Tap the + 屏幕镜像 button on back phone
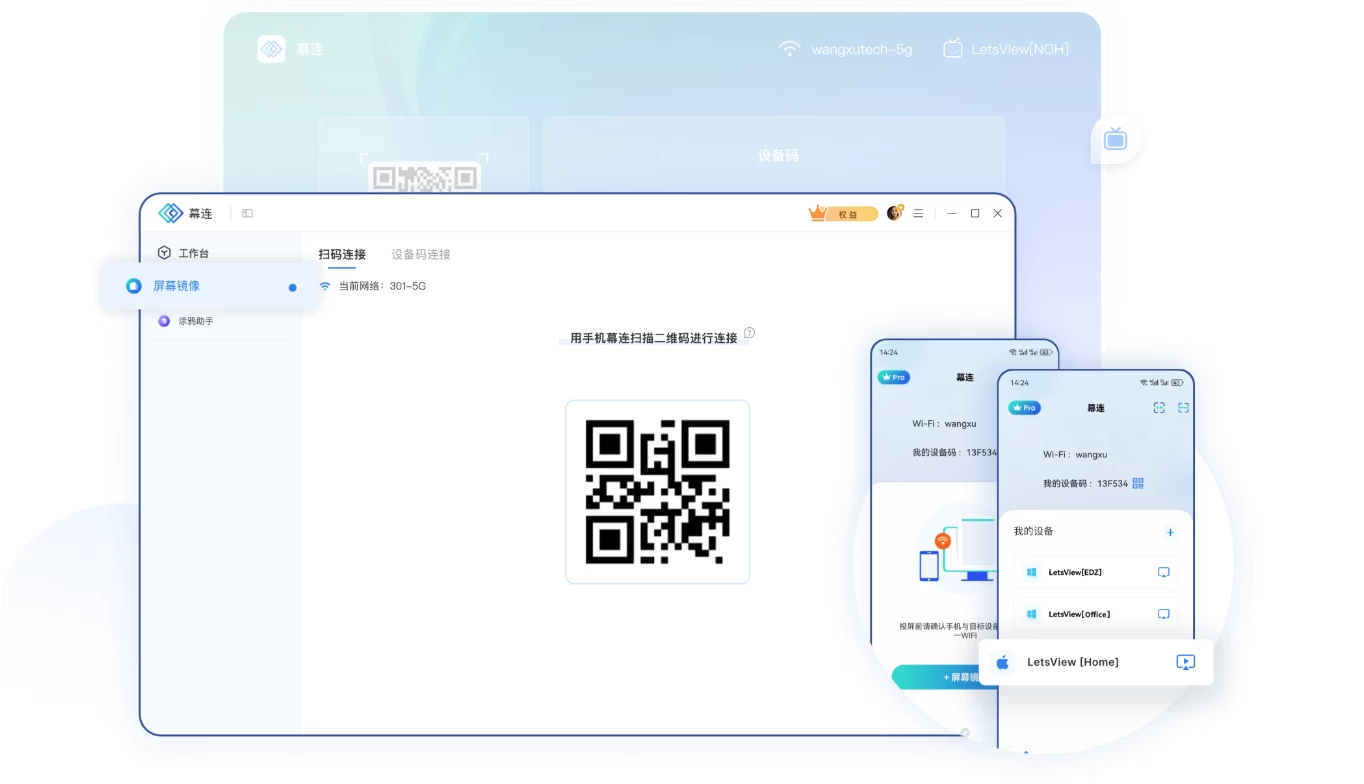The image size is (1364, 784). tap(945, 677)
